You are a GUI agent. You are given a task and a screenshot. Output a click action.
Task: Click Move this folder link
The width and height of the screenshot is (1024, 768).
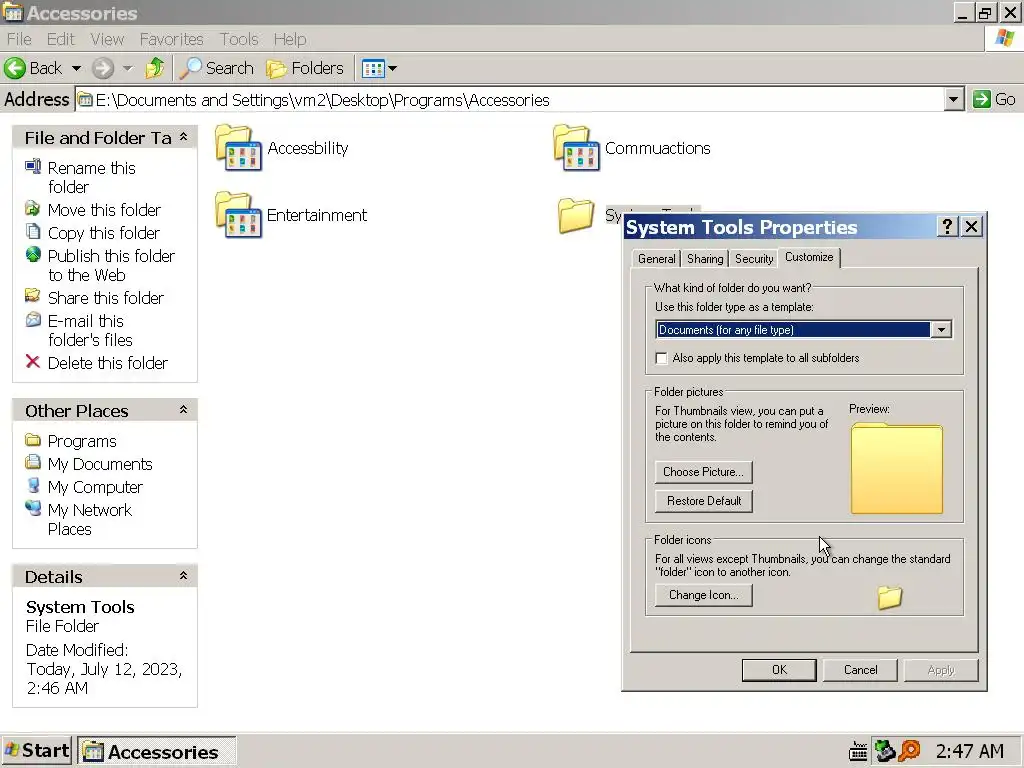click(104, 210)
